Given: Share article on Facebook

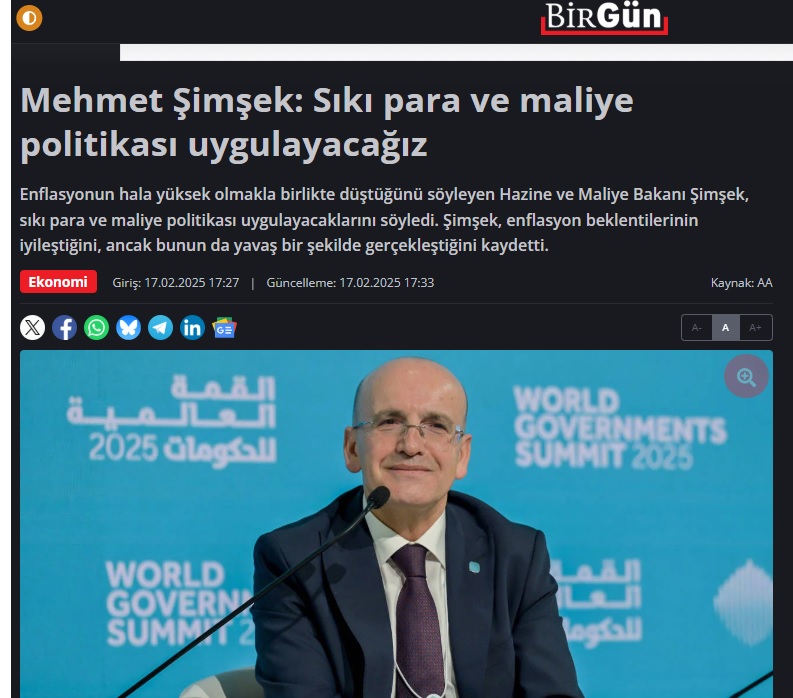Looking at the screenshot, I should (64, 328).
